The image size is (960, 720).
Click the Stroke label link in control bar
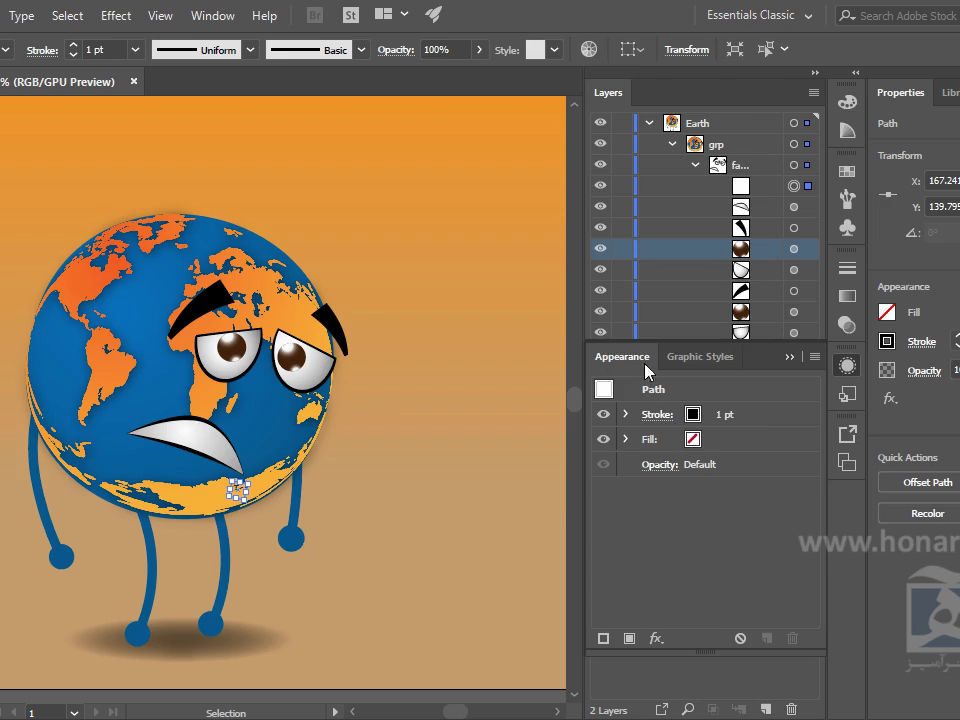point(42,50)
